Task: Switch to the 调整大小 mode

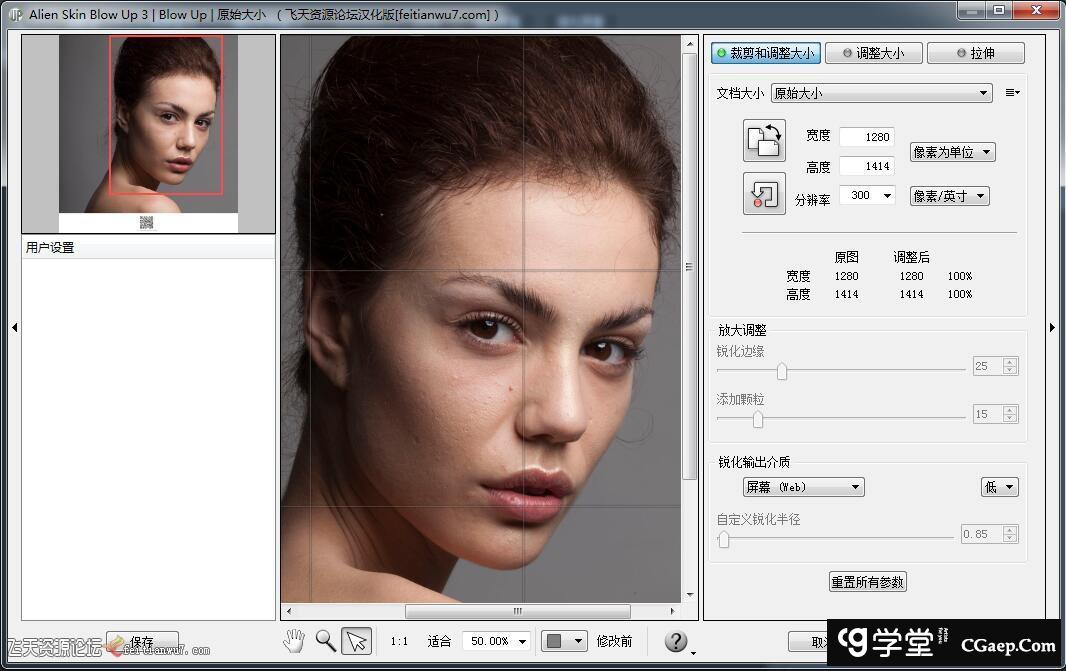Action: (872, 53)
